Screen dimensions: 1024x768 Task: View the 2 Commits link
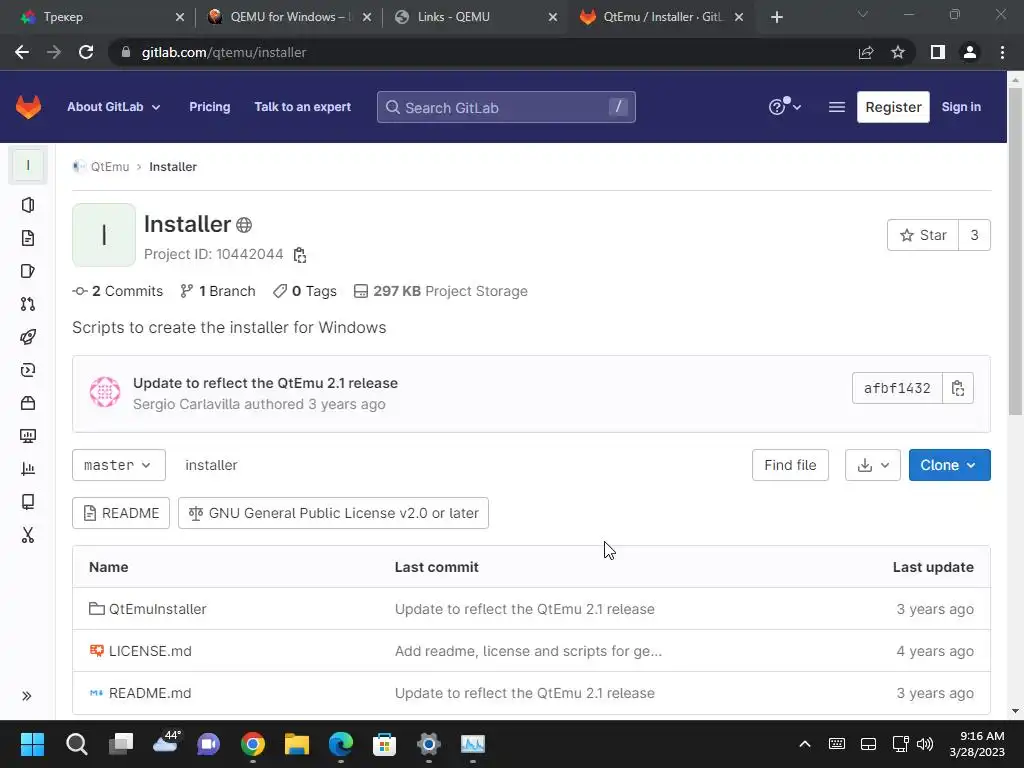pos(118,291)
